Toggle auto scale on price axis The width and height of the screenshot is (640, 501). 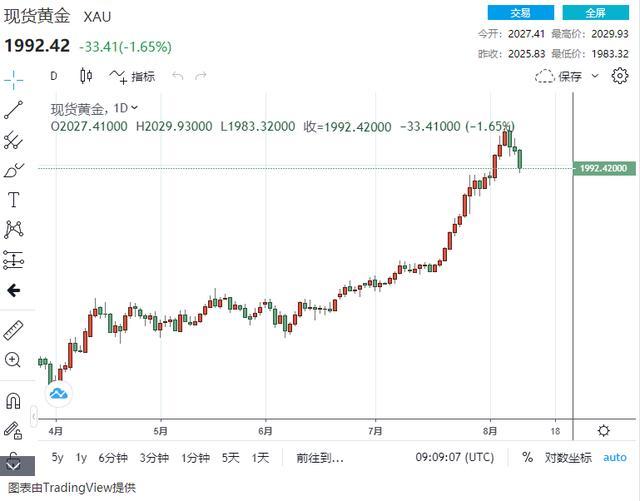614,457
